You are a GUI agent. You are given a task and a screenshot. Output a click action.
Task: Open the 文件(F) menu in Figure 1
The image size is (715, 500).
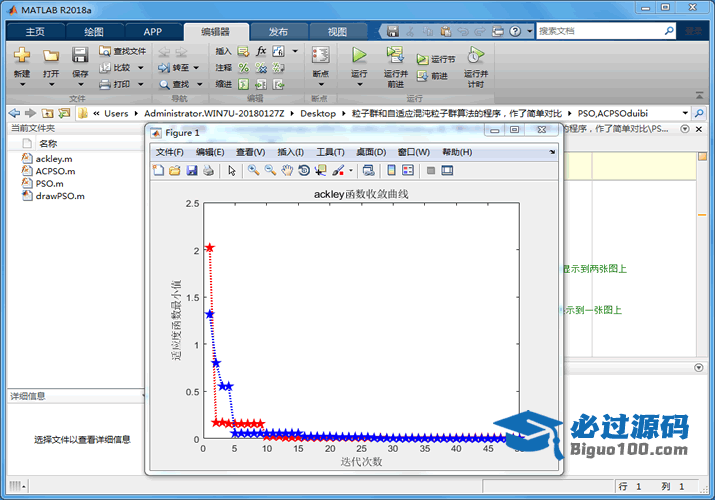pos(170,152)
